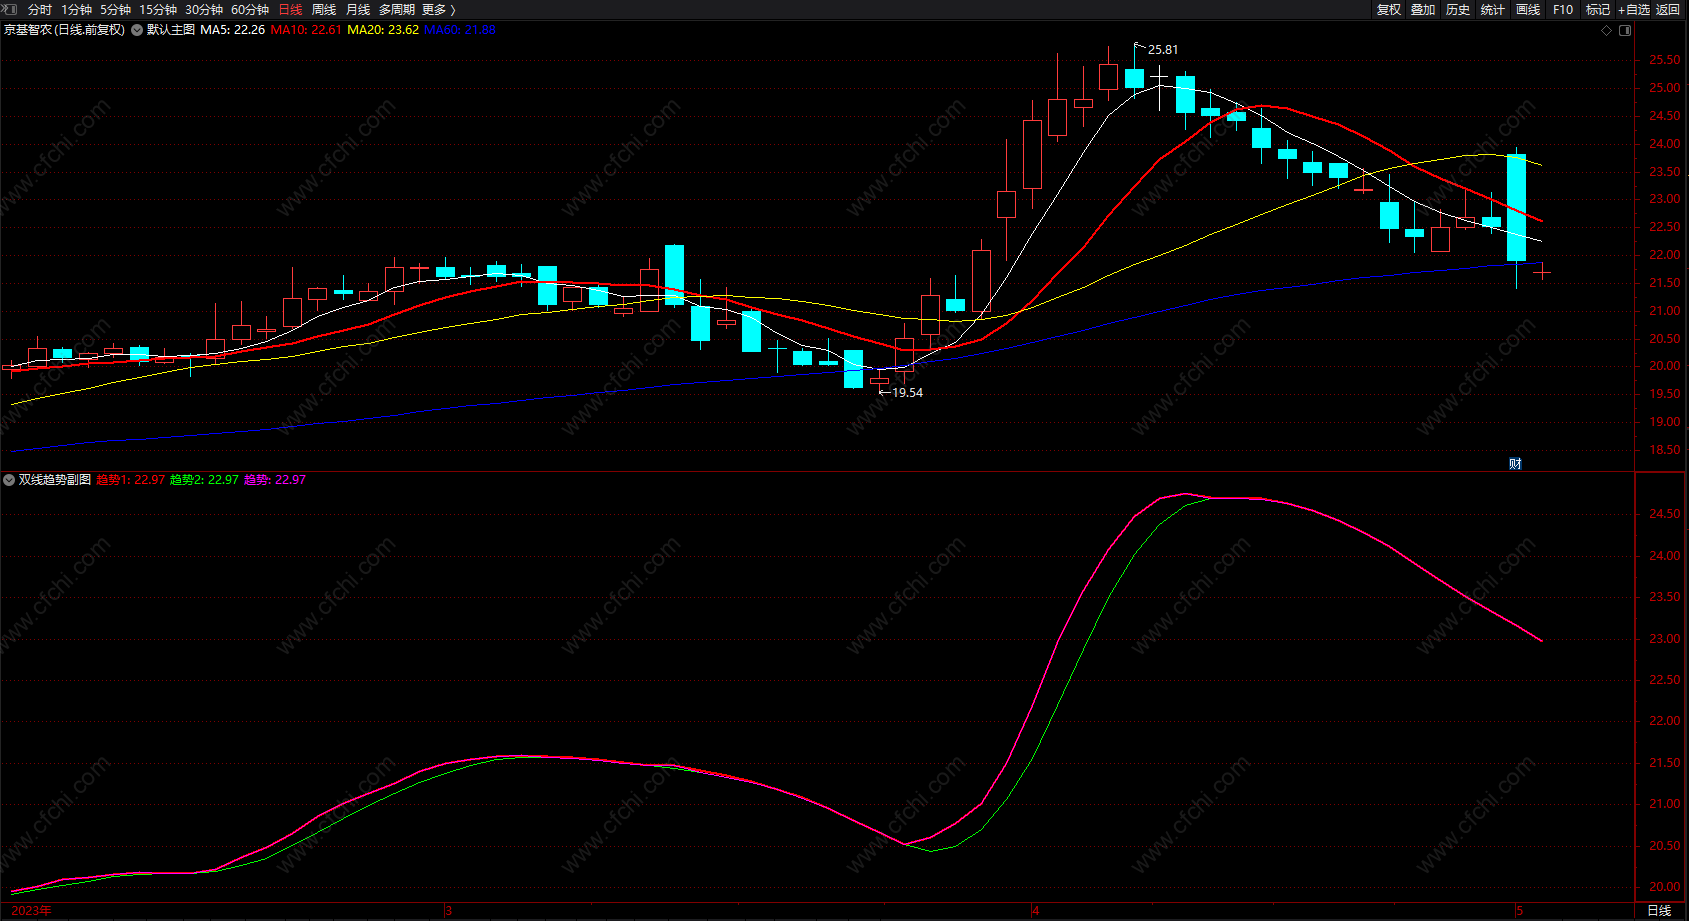Viewport: 1689px width, 921px height.
Task: Open the 复权 adjustment button
Action: tap(1389, 10)
